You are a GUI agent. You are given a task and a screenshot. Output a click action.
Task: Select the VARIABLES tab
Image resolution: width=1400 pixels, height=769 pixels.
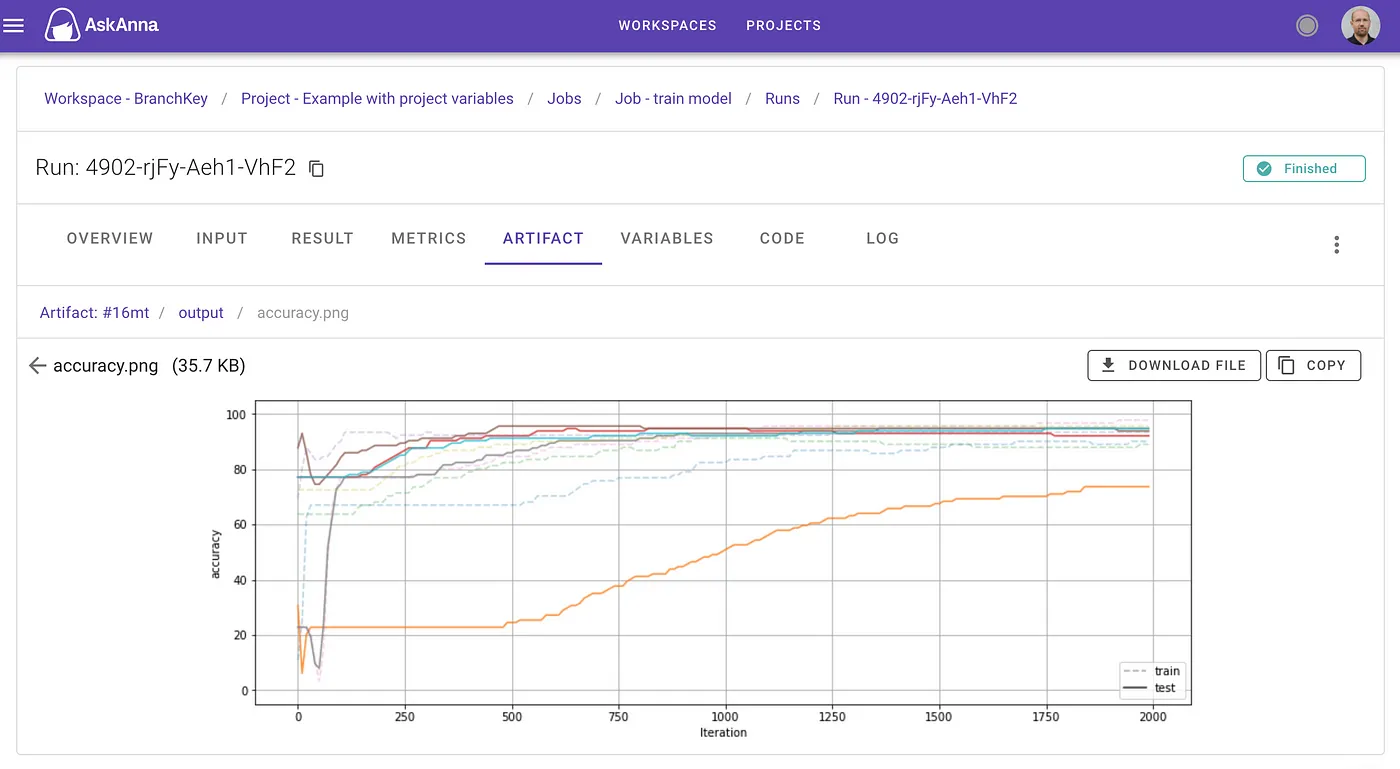[666, 239]
